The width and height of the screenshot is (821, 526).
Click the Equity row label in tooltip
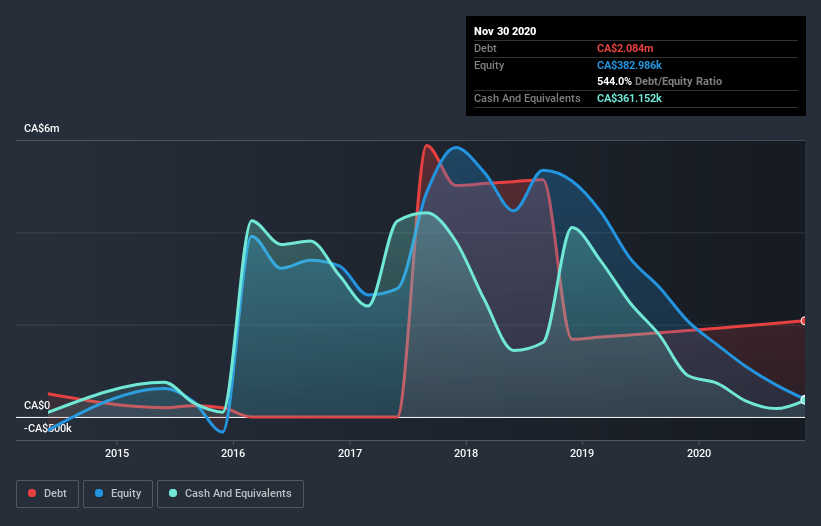tap(489, 65)
